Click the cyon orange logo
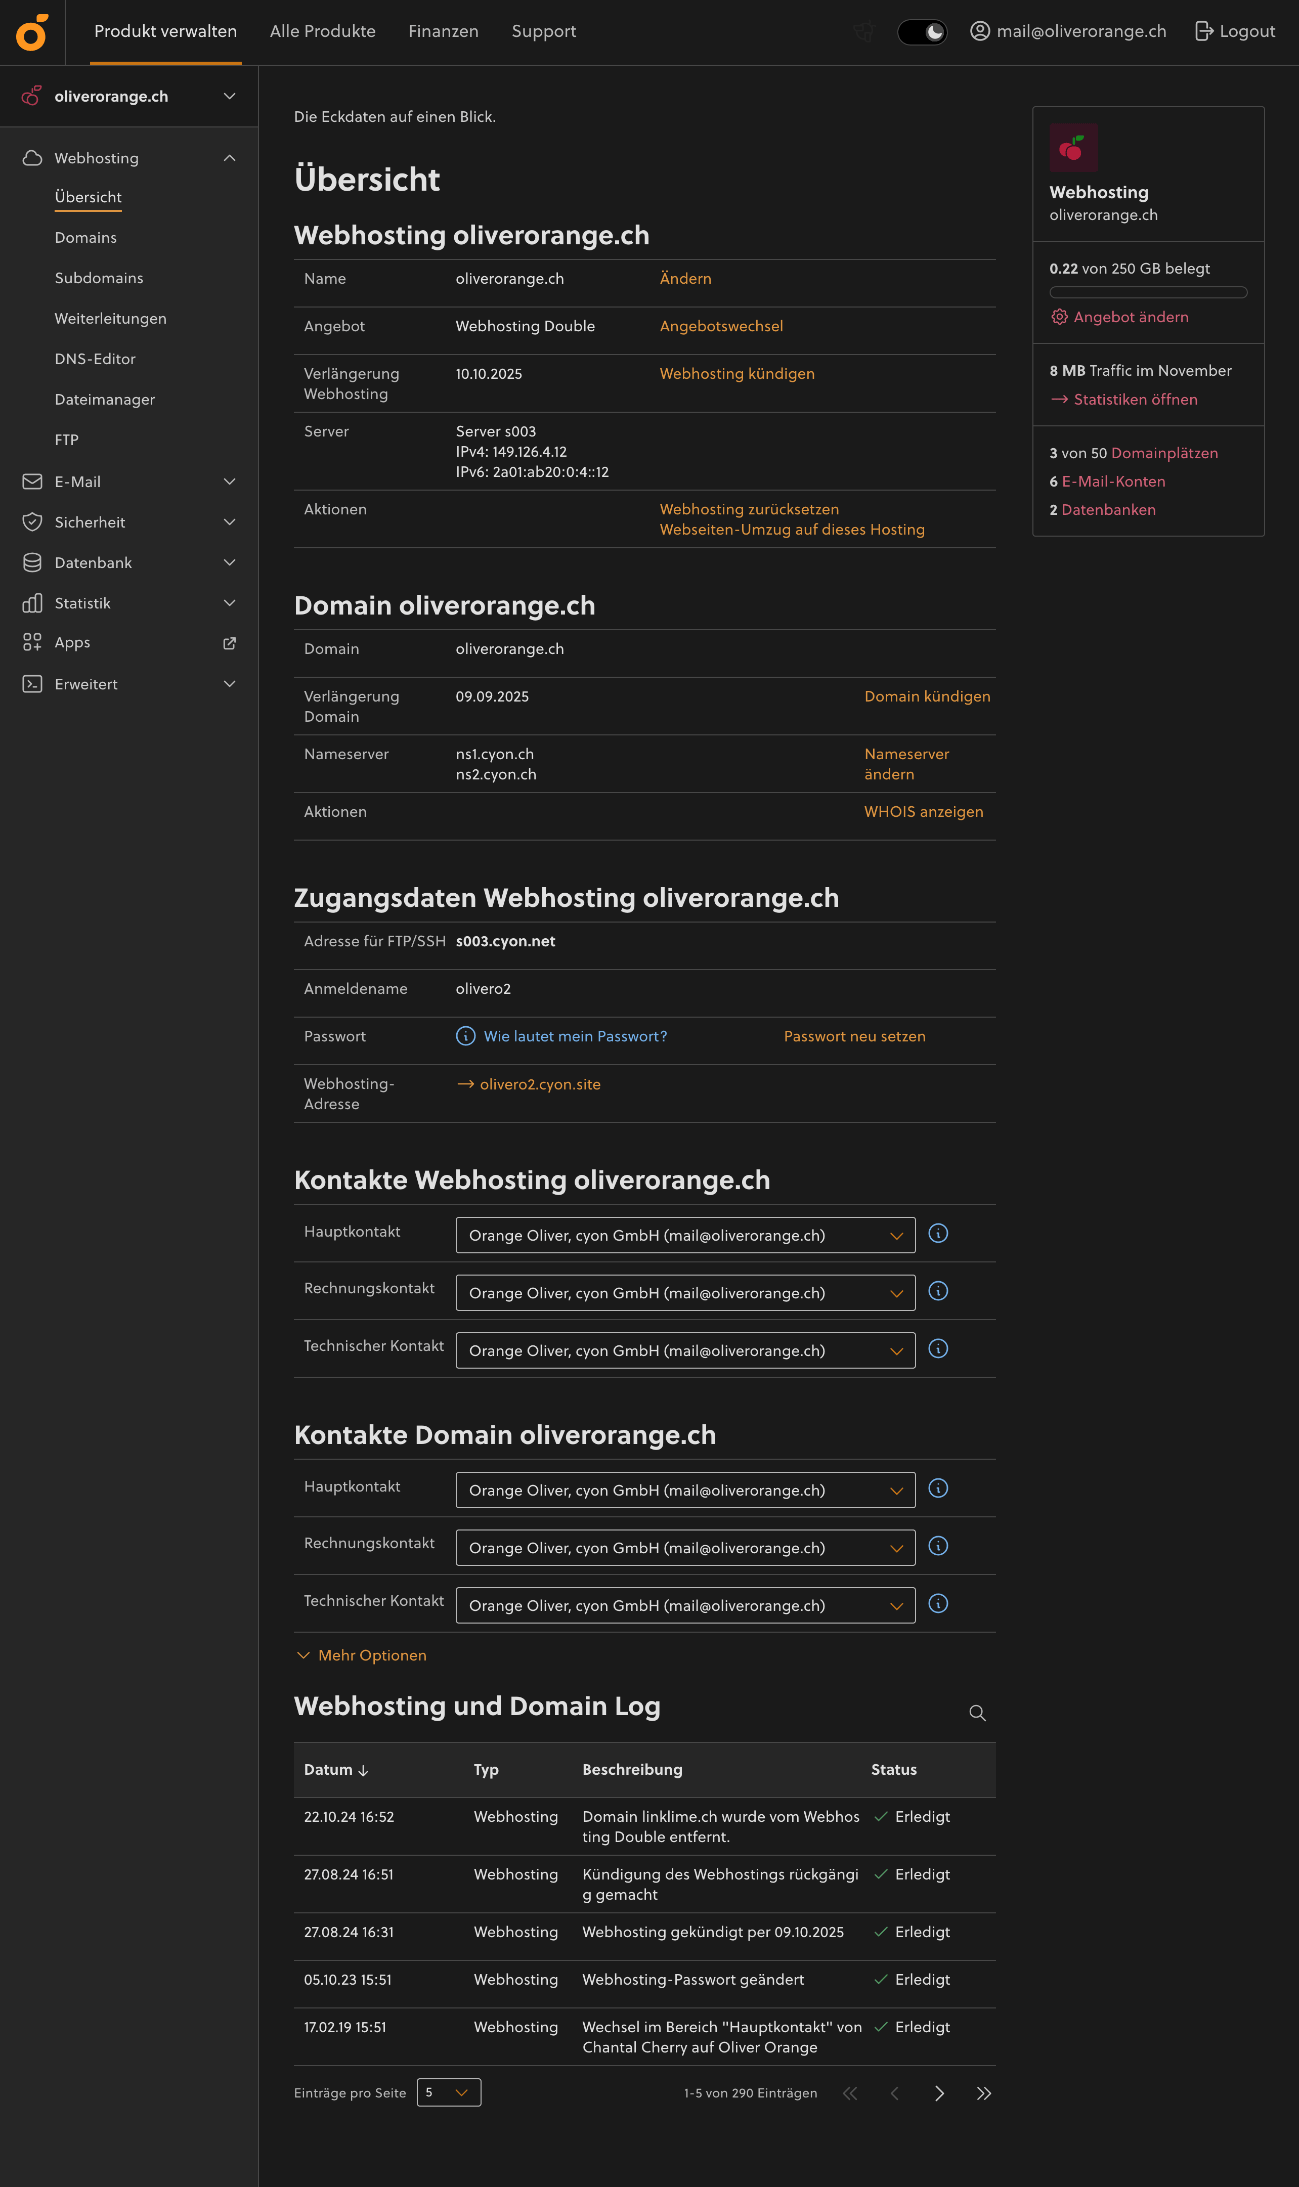Screen dimensions: 1299x2187 [32, 32]
